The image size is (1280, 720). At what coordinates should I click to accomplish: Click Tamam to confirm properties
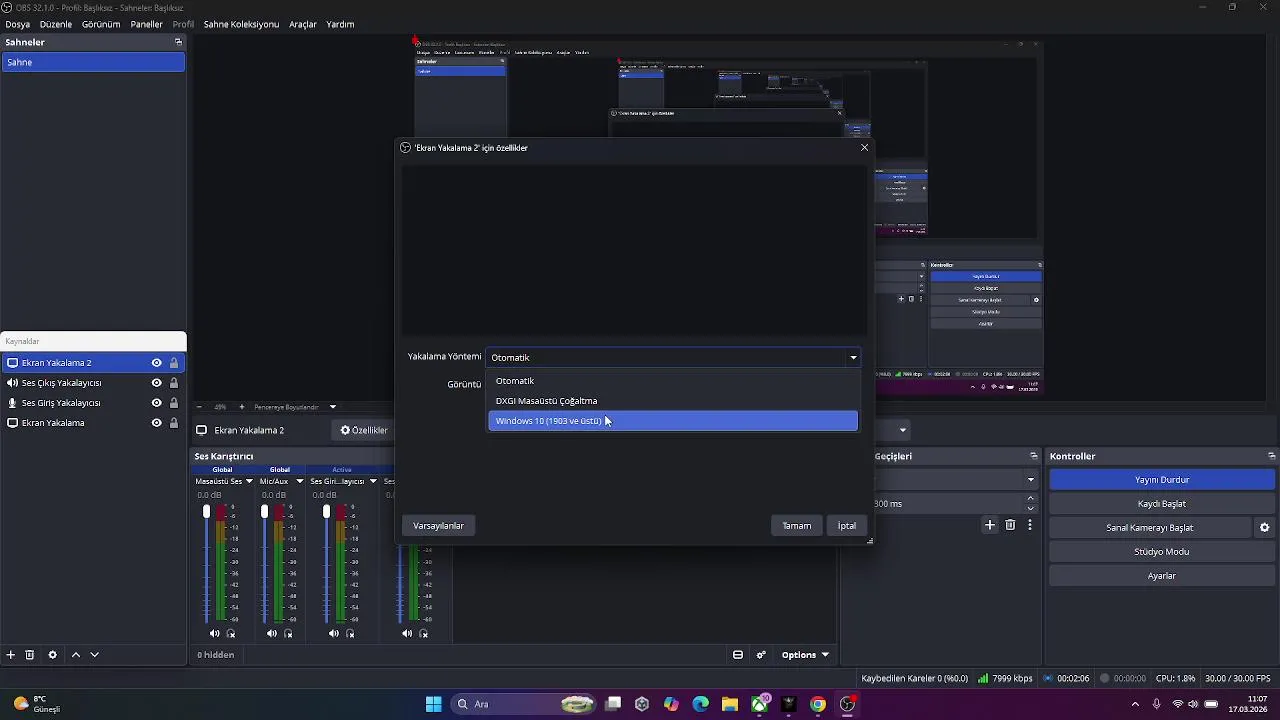(797, 526)
